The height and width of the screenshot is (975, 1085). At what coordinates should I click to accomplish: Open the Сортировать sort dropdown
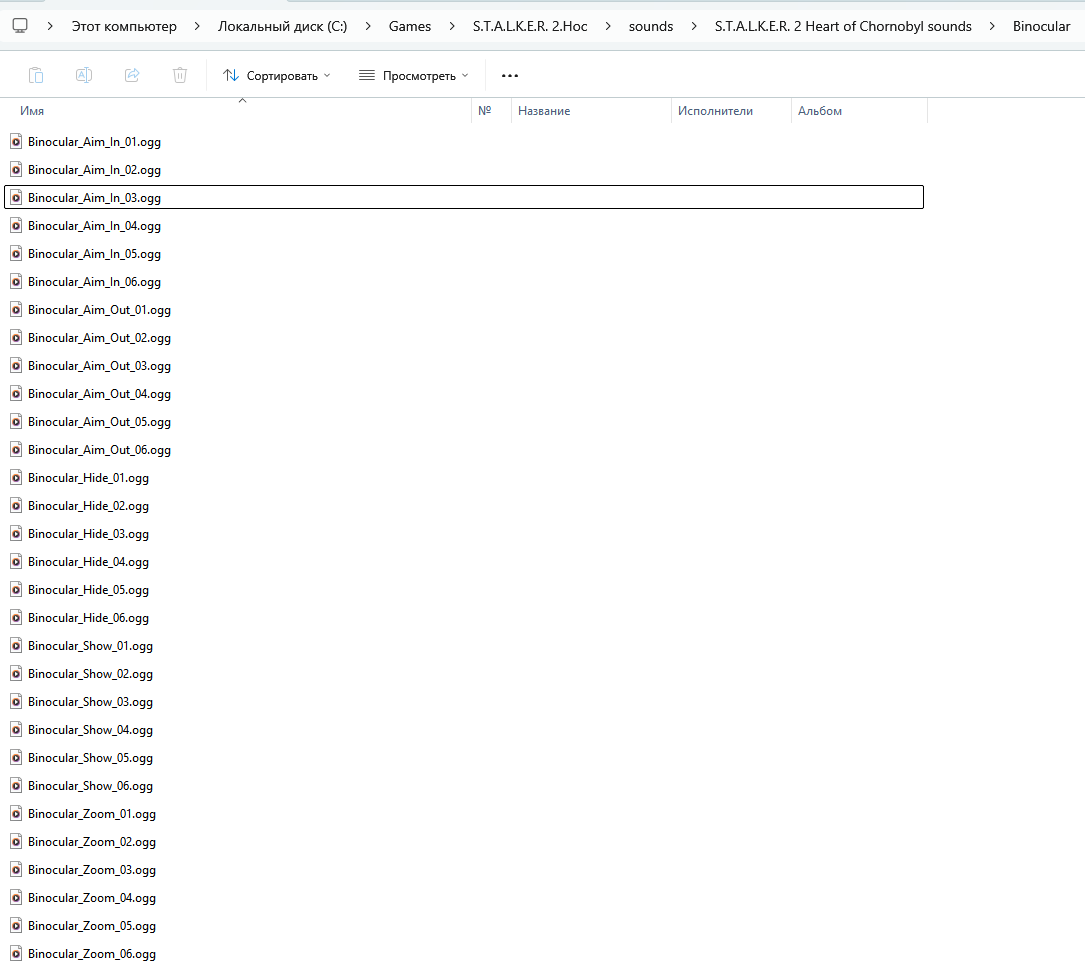(x=277, y=75)
